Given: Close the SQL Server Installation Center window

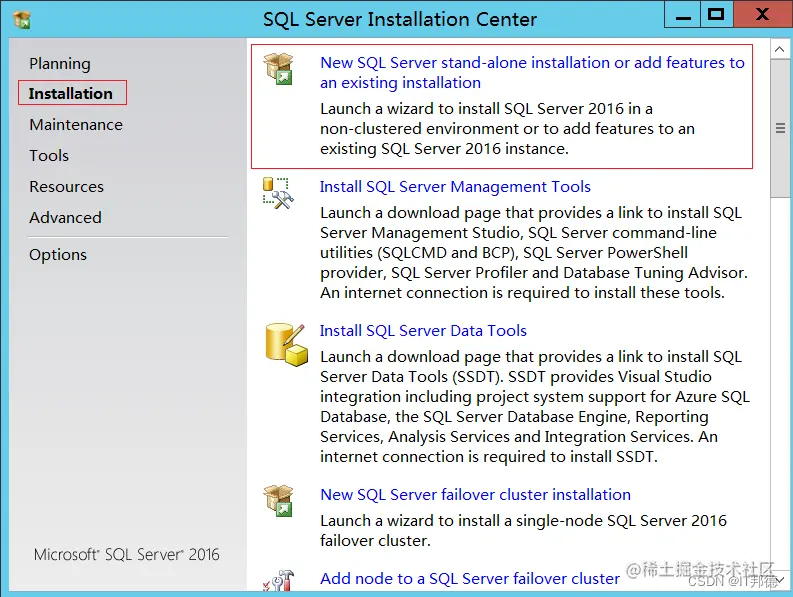Looking at the screenshot, I should 762,15.
